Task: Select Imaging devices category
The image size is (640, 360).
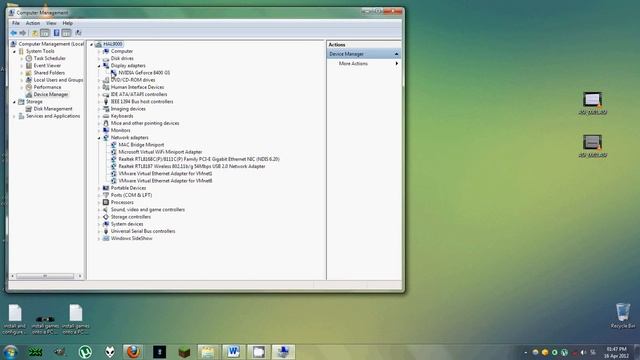Action: click(128, 109)
